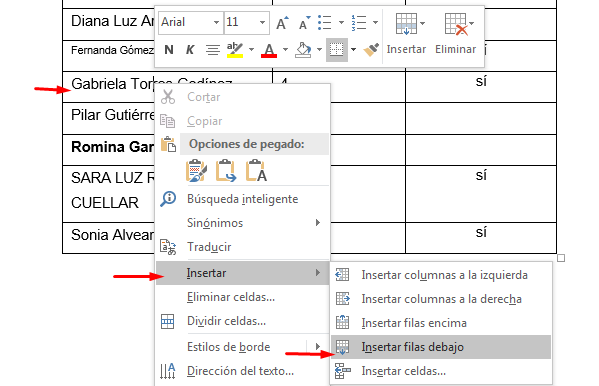Open the font size 11 dropdown
Viewport: 599px width, 386px height.
pos(247,22)
